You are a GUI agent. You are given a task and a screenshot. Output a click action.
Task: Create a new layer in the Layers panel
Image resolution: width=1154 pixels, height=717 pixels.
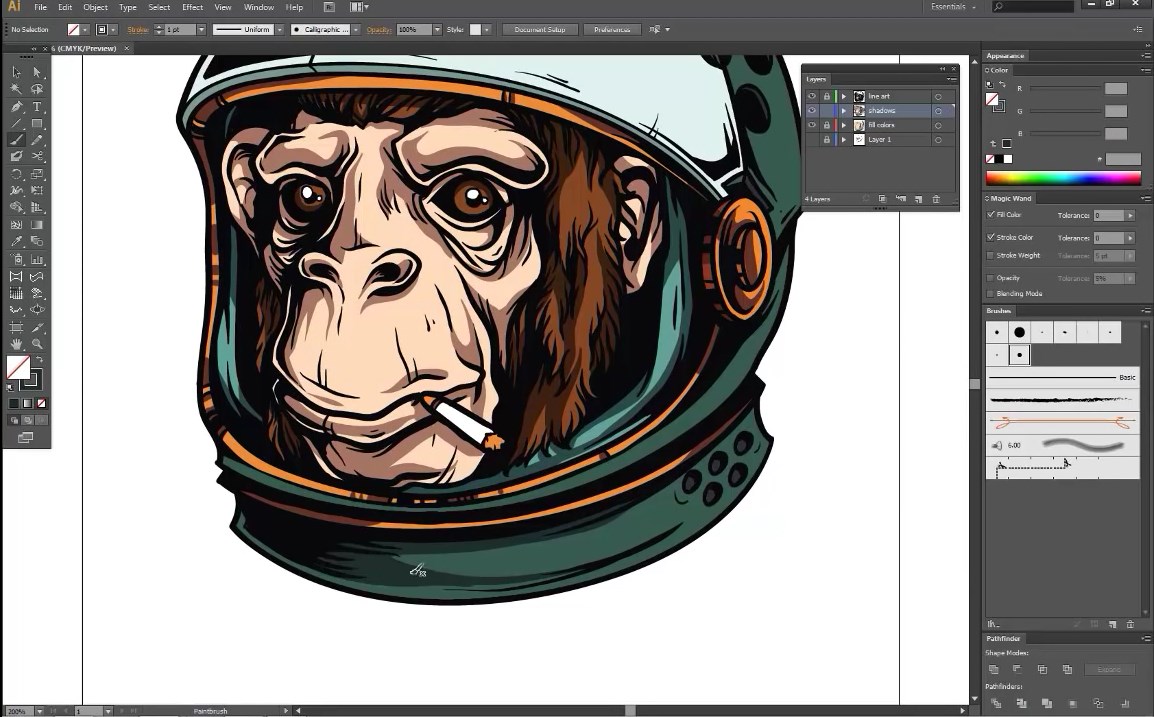point(919,199)
